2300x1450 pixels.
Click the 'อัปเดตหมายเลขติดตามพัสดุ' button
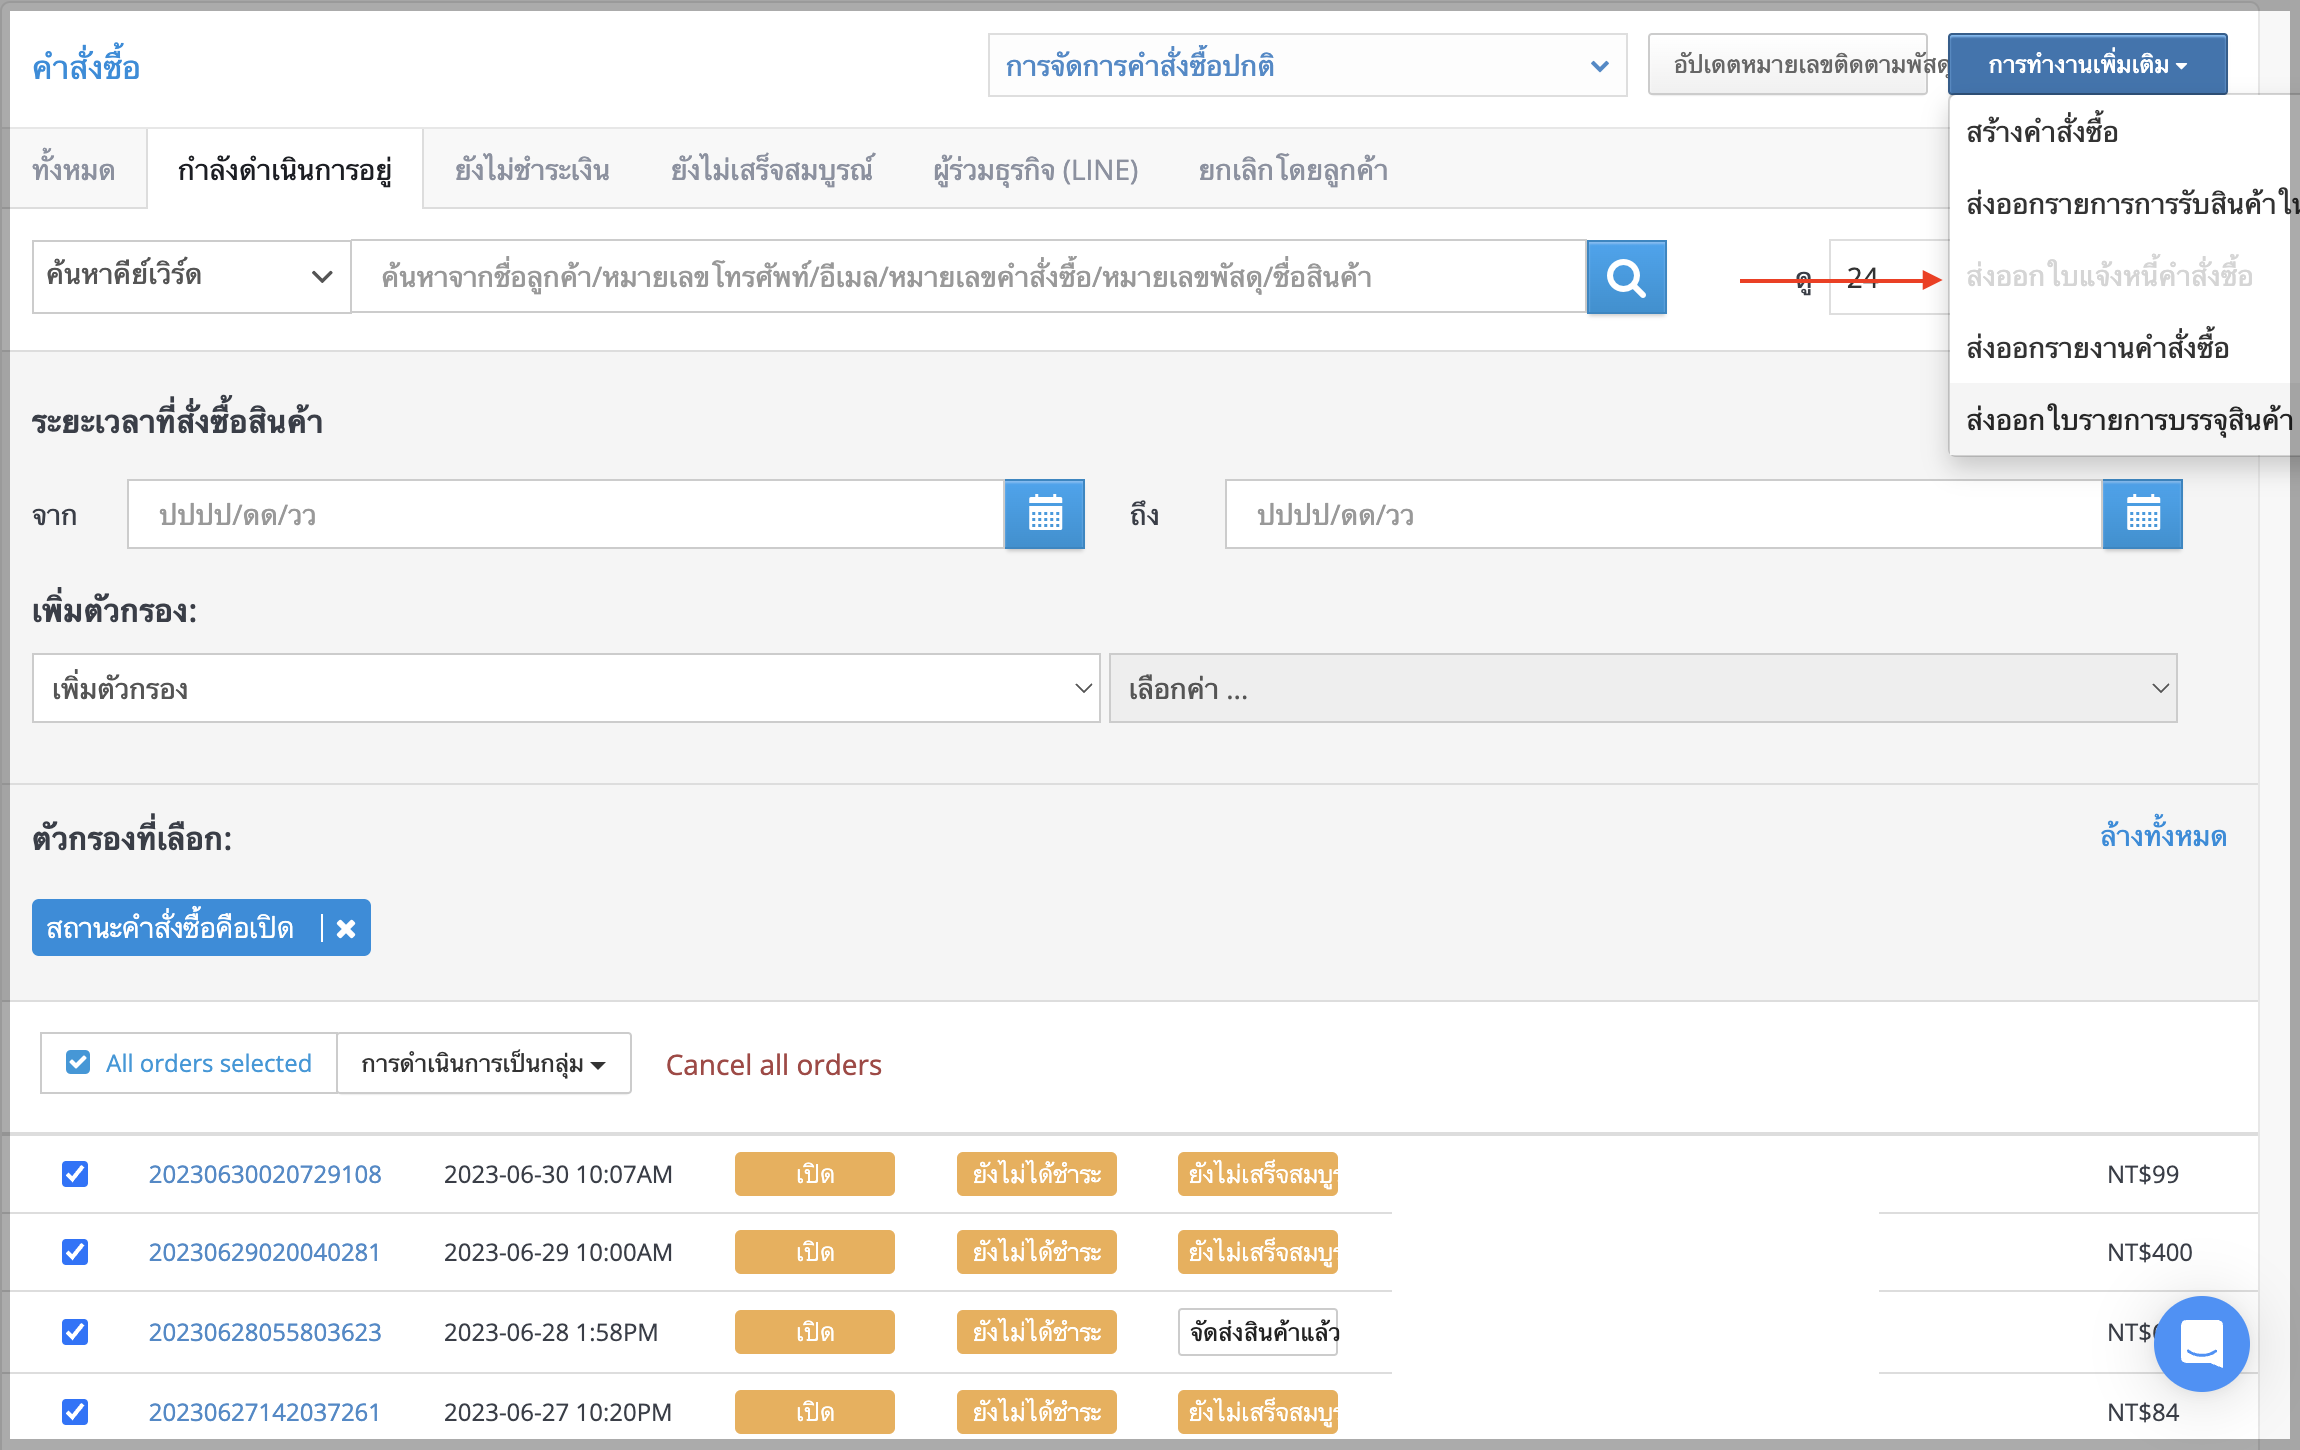point(1788,65)
